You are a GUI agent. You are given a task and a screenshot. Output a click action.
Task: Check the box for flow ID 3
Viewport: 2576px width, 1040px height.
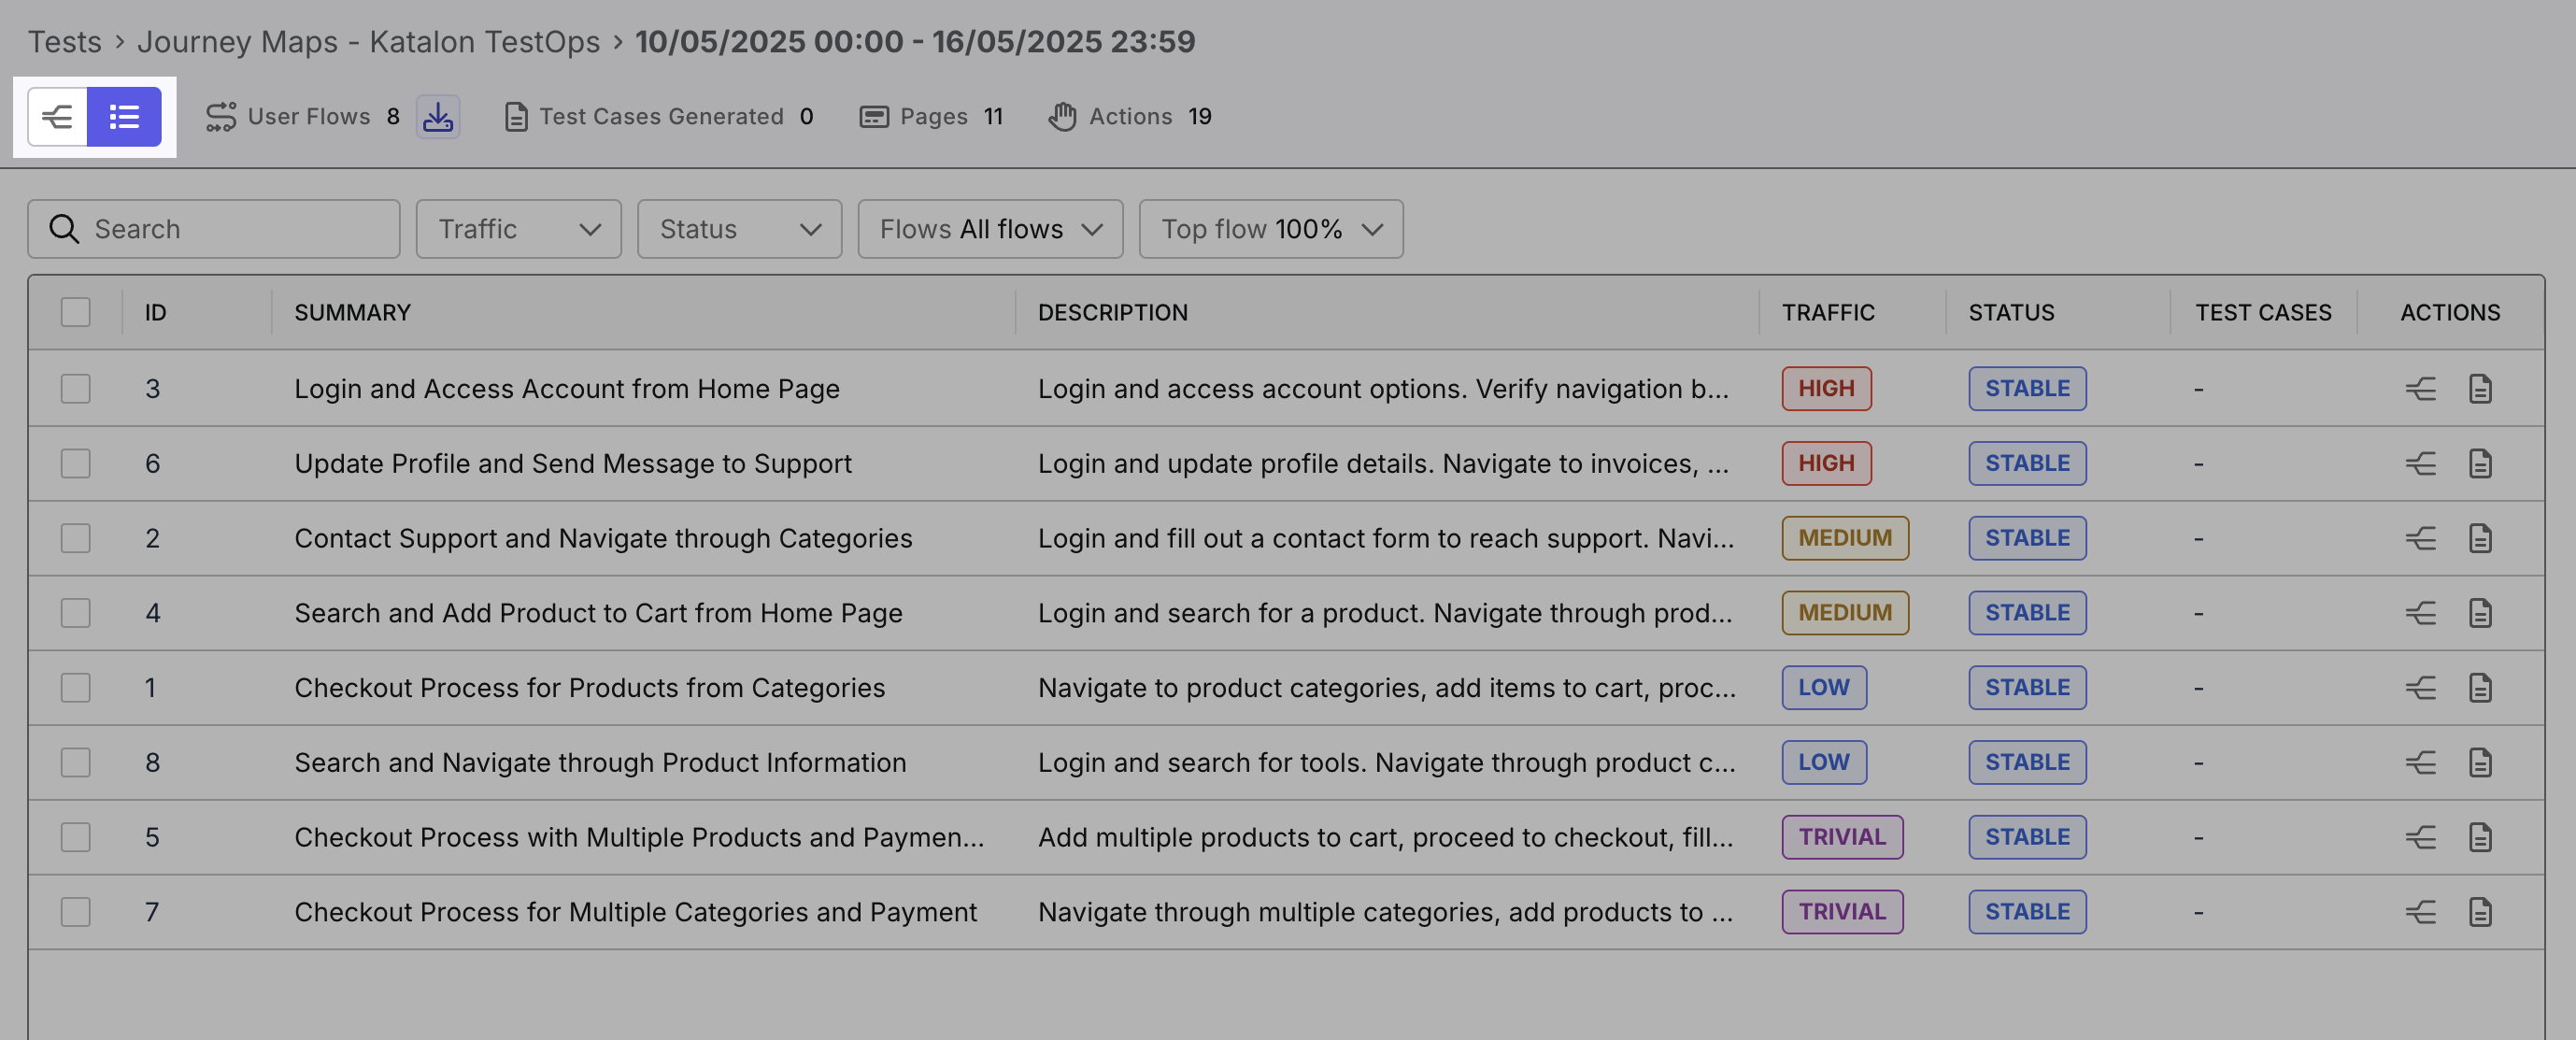tap(75, 388)
